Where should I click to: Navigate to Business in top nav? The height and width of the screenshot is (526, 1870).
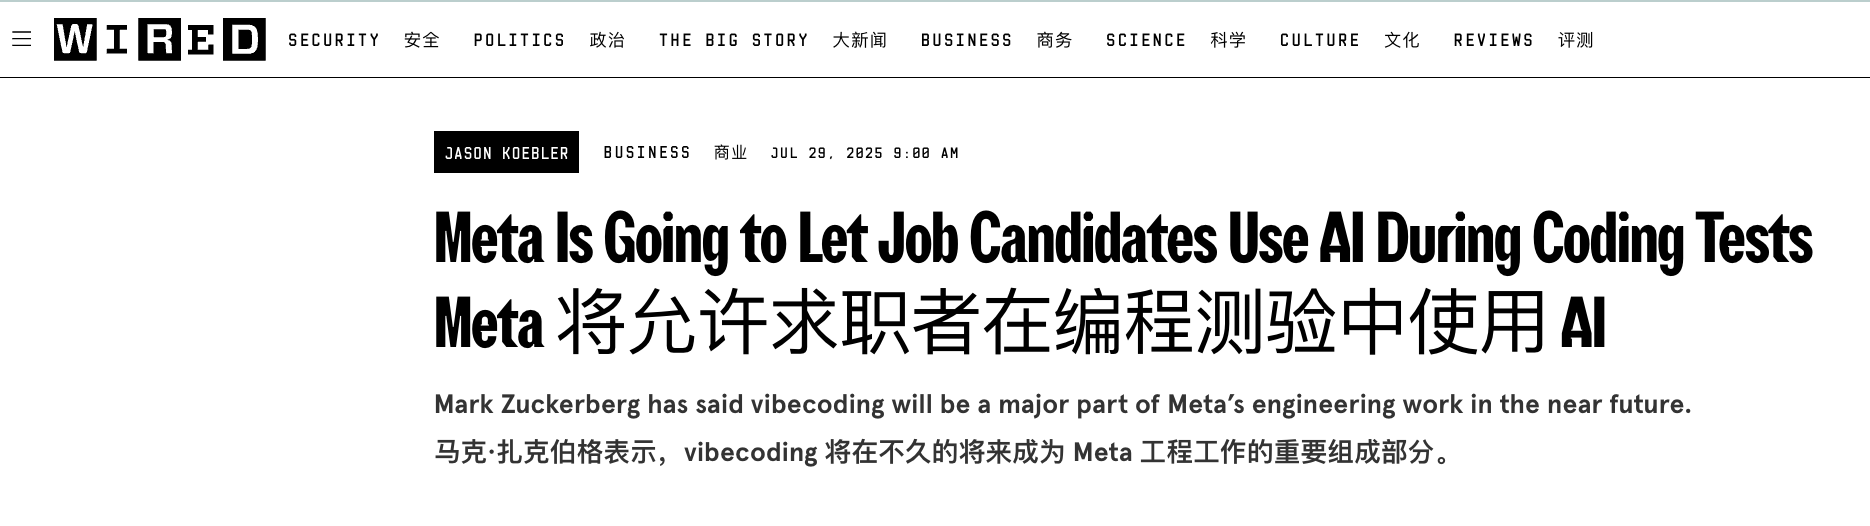point(966,40)
